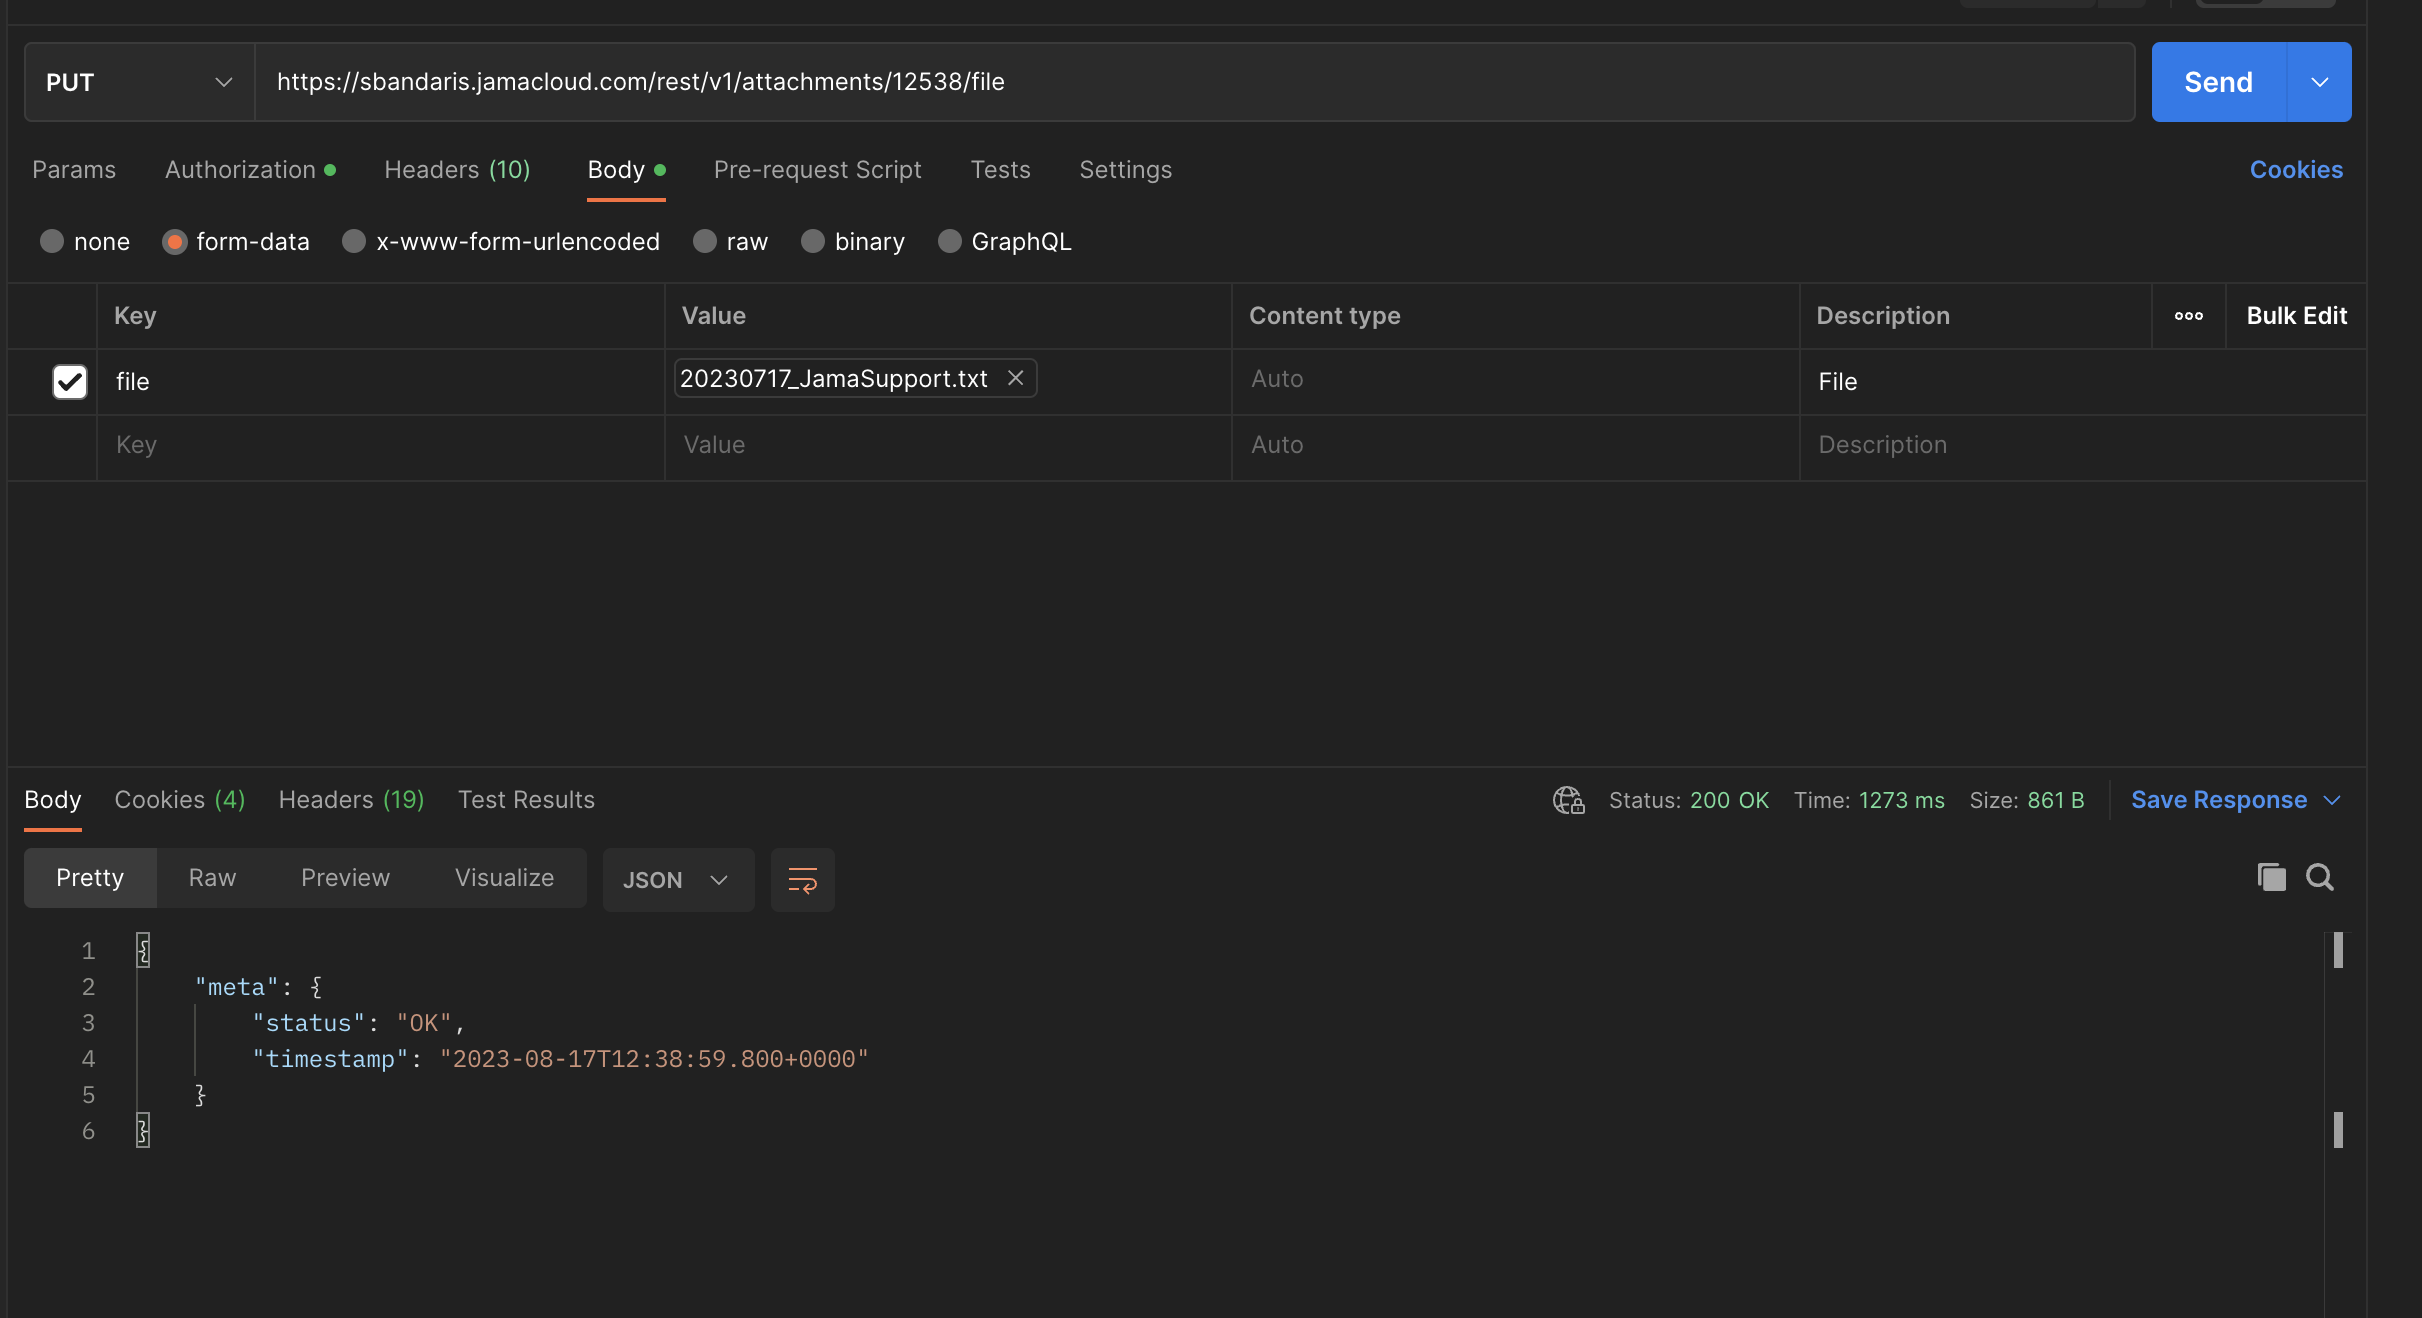
Task: Open the Pre-request Script tab
Action: tap(817, 170)
